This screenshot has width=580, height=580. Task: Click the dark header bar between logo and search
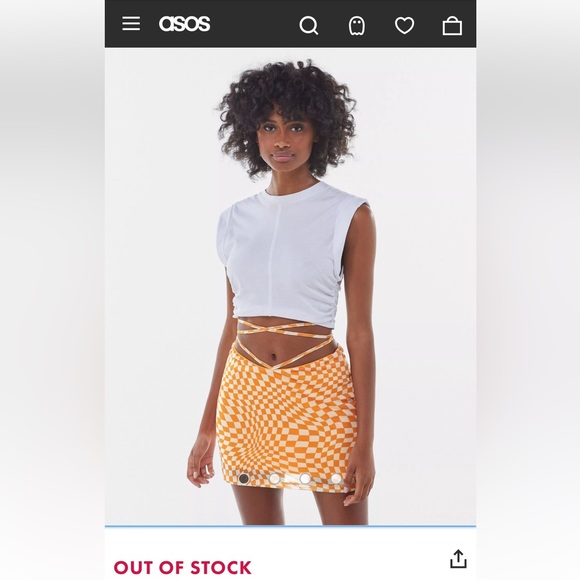coord(254,24)
